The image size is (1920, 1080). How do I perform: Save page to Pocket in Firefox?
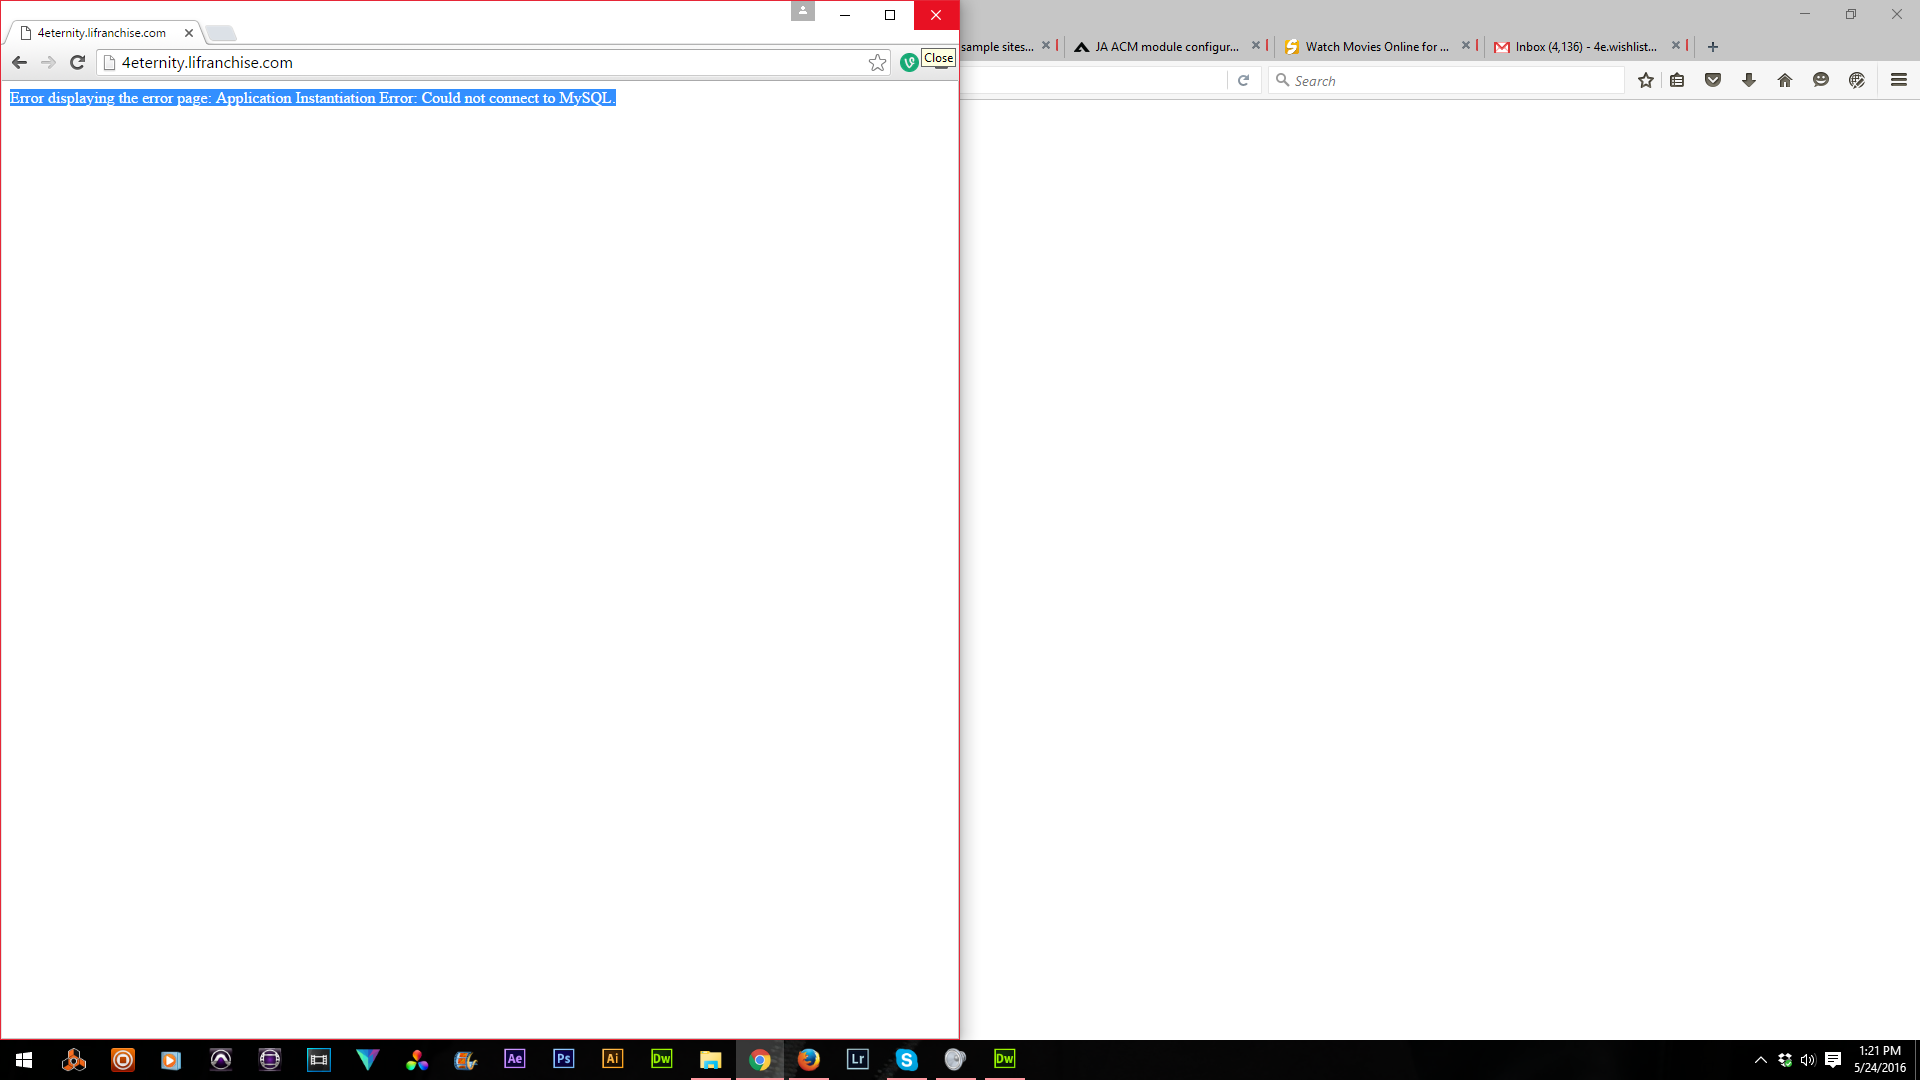(x=1712, y=80)
